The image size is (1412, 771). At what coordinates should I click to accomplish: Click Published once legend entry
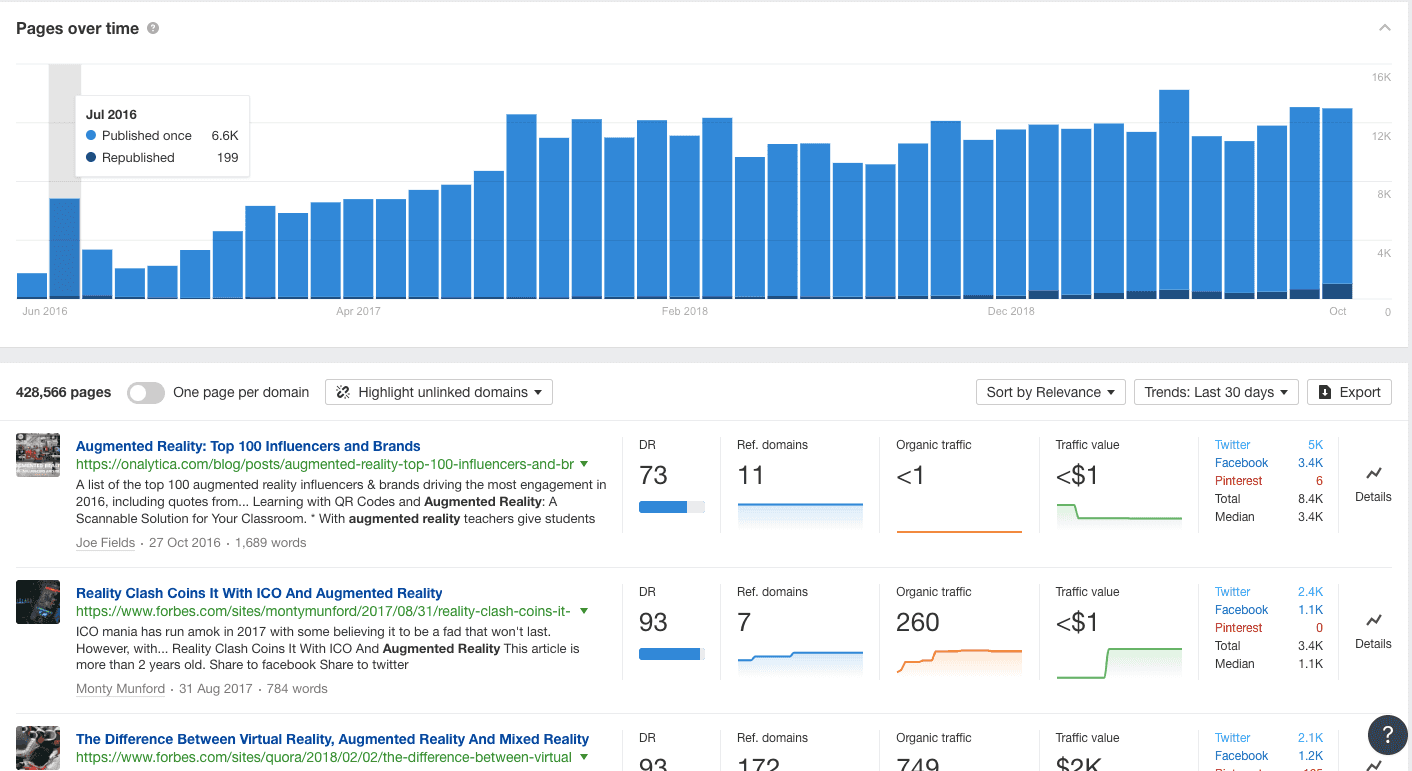(x=162, y=135)
